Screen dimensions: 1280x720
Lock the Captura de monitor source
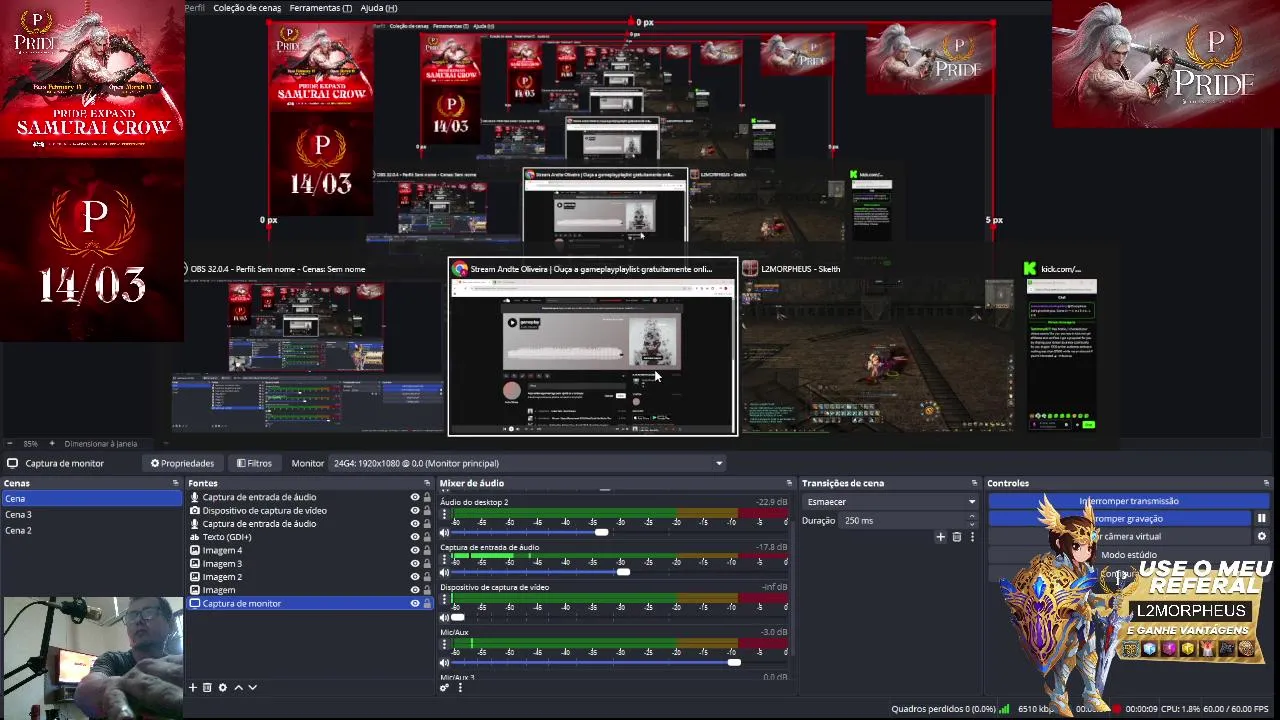[x=427, y=603]
